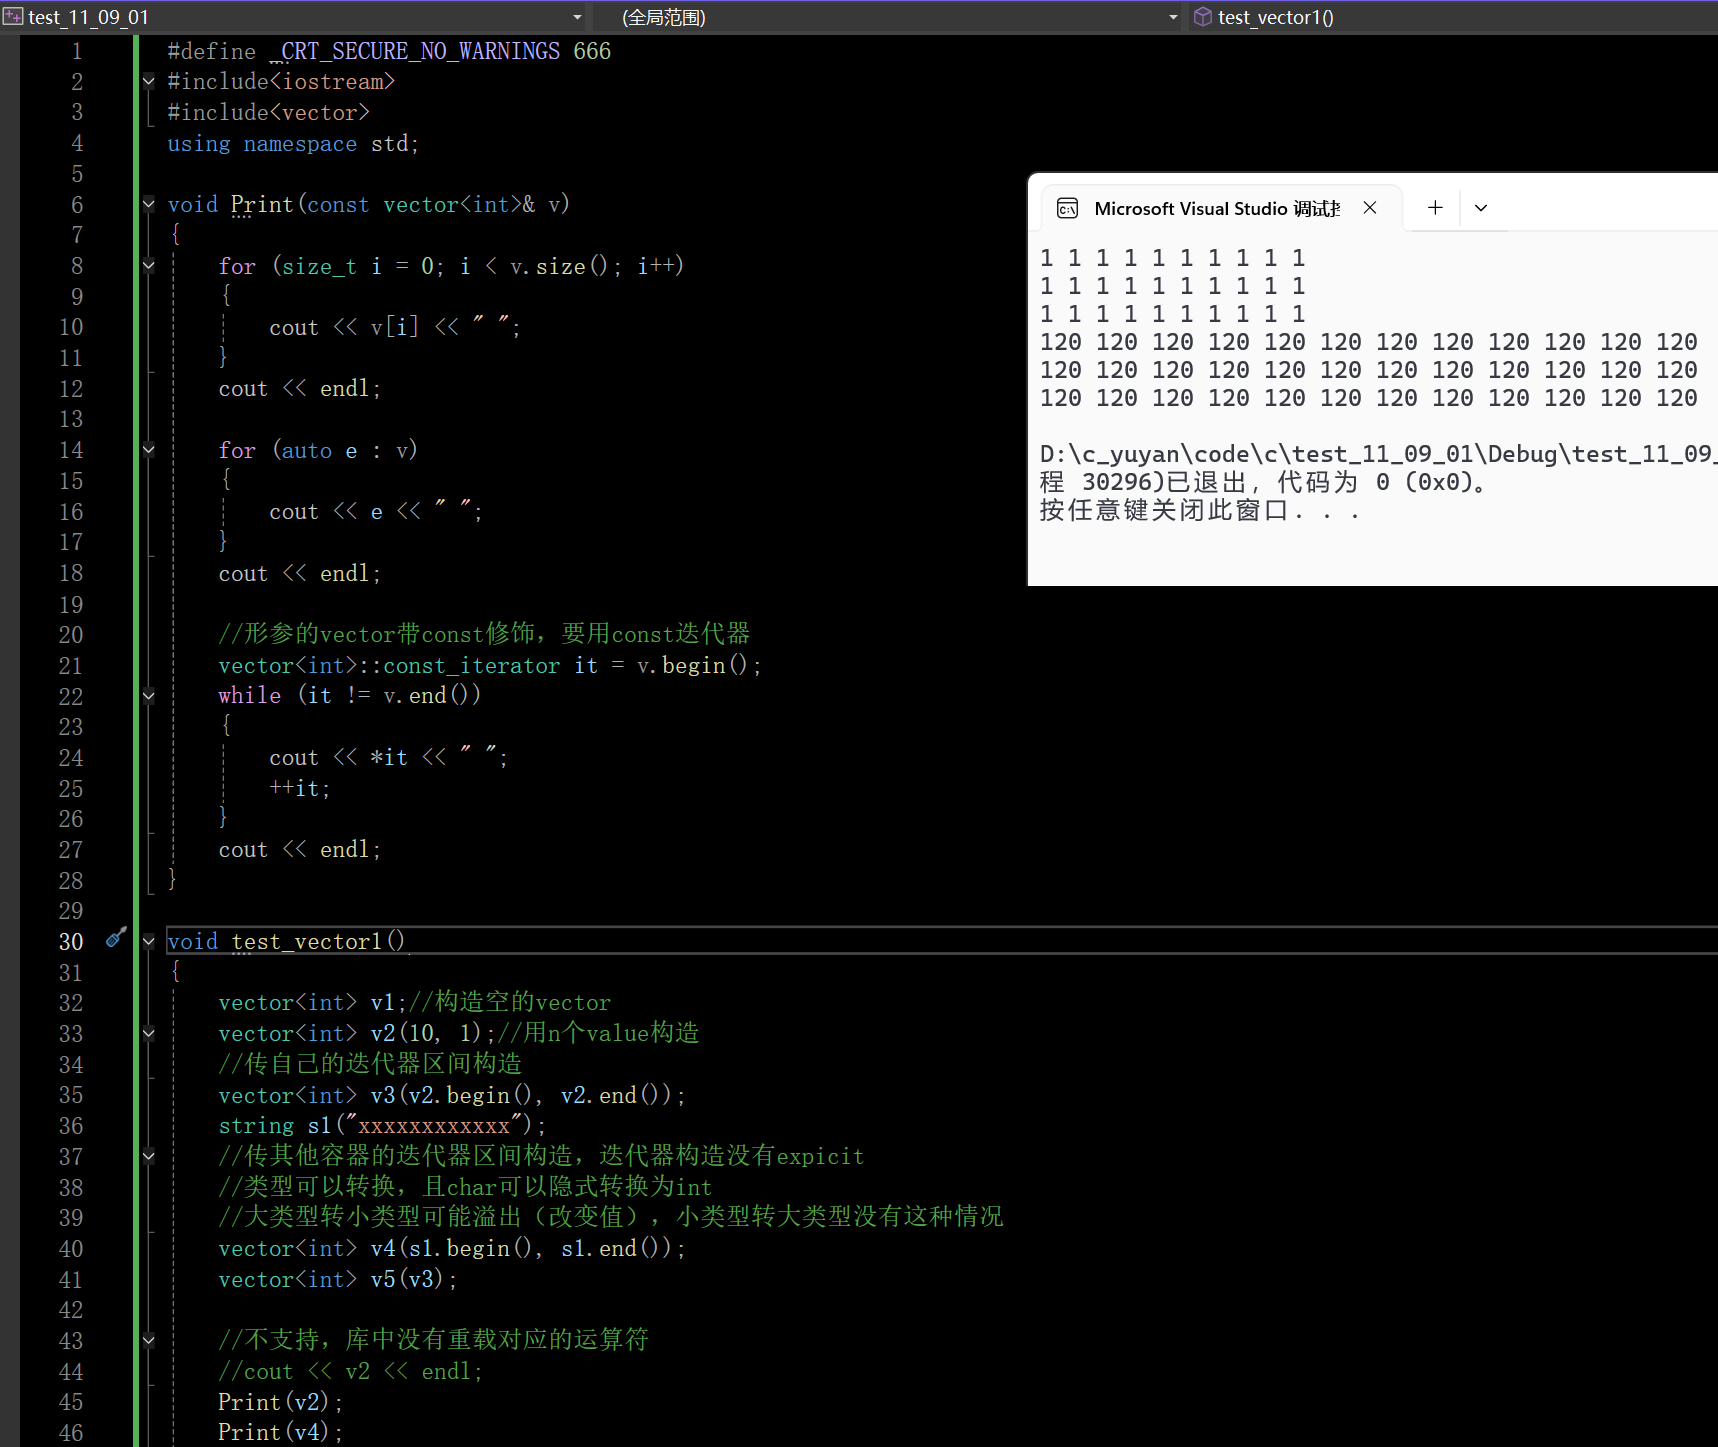The width and height of the screenshot is (1718, 1447).
Task: Click the _CRT_SECURE_NO_WARNINGS macro name
Action: pyautogui.click(x=414, y=51)
